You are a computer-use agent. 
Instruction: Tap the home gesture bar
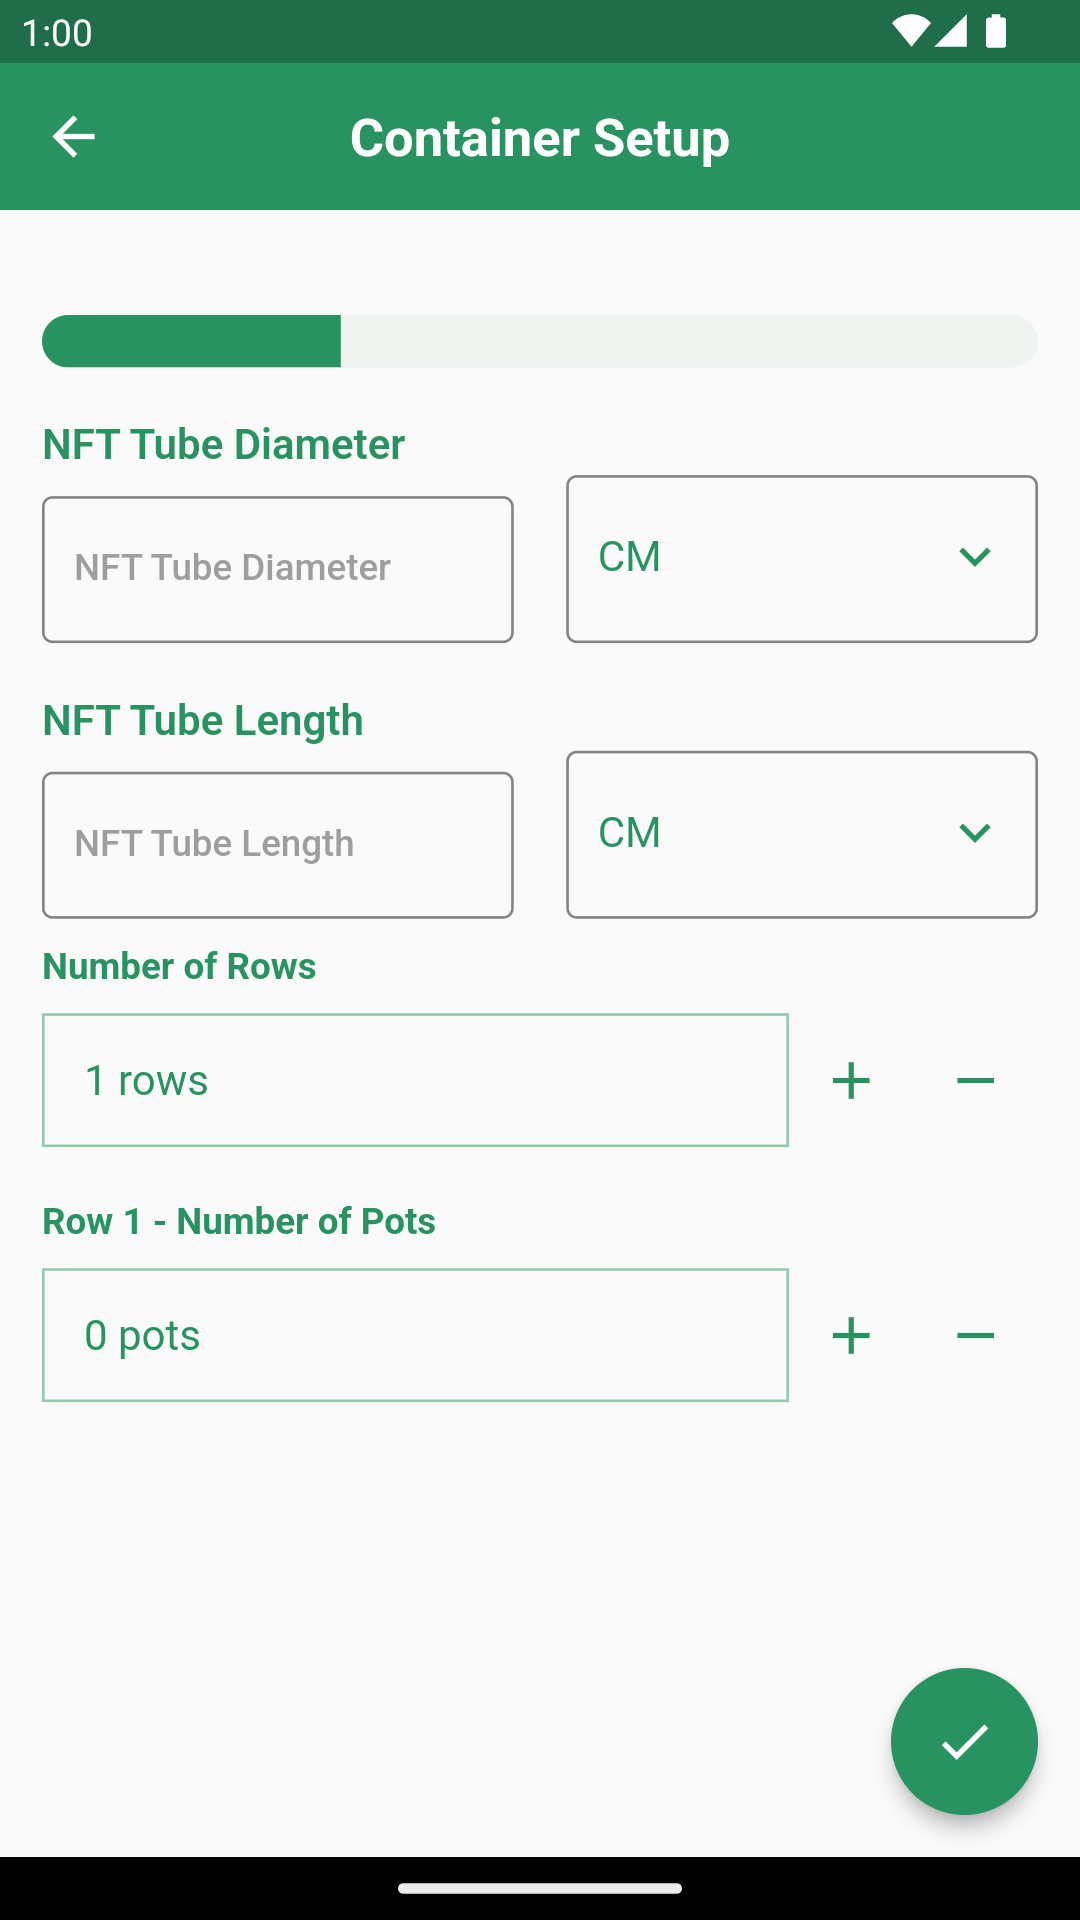tap(540, 1888)
